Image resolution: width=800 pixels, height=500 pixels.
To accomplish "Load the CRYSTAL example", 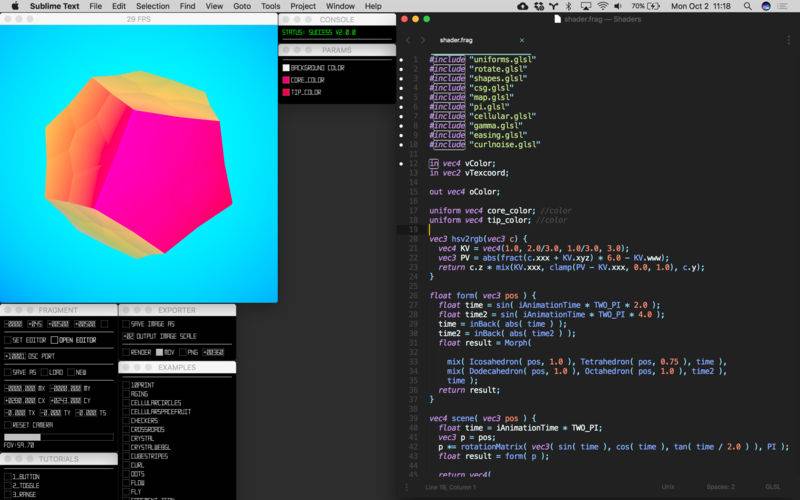I will pyautogui.click(x=139, y=439).
